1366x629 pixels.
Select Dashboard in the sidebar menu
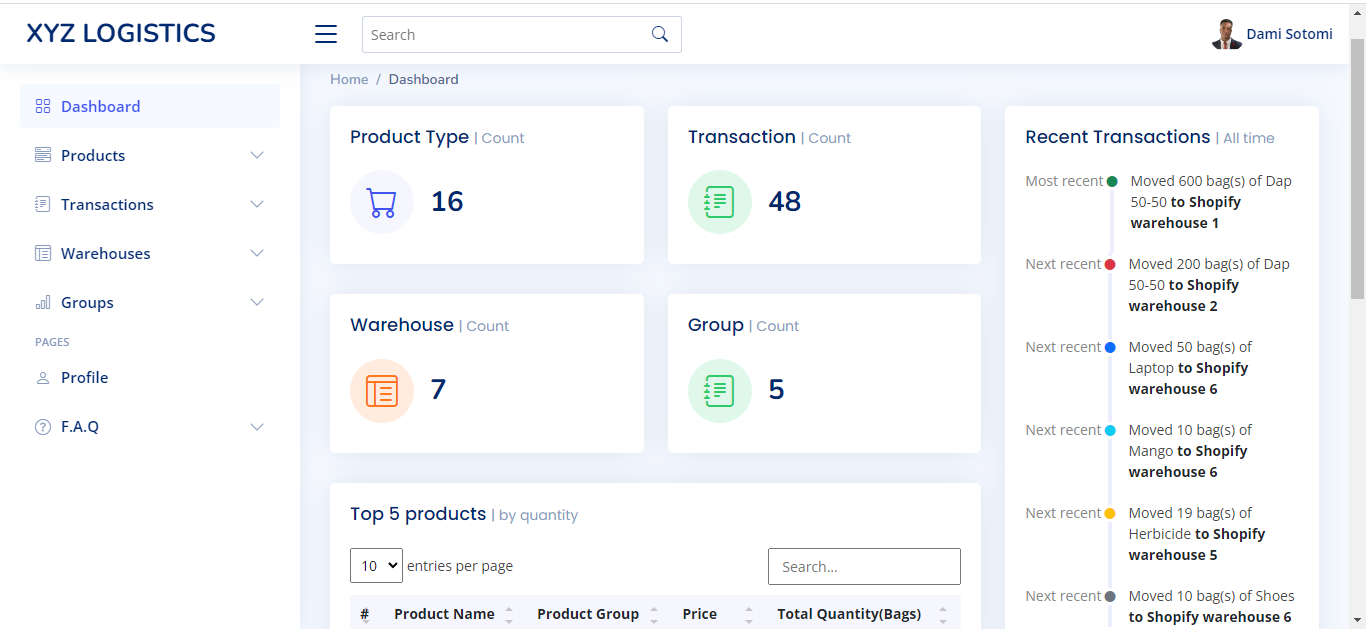pos(100,106)
